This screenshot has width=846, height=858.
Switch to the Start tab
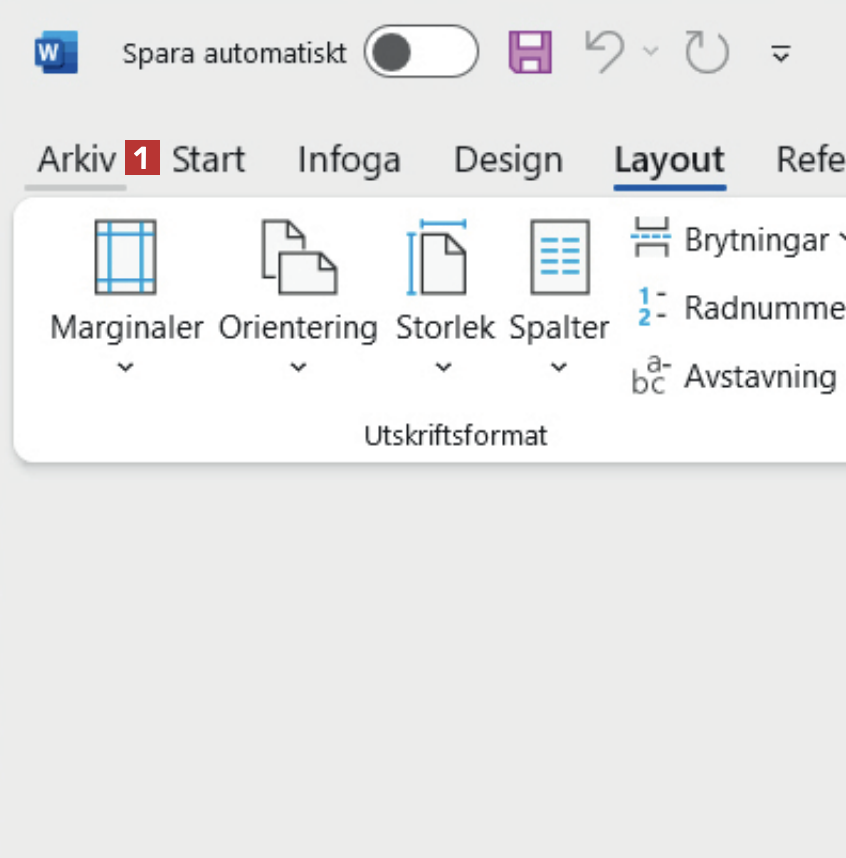pyautogui.click(x=208, y=160)
